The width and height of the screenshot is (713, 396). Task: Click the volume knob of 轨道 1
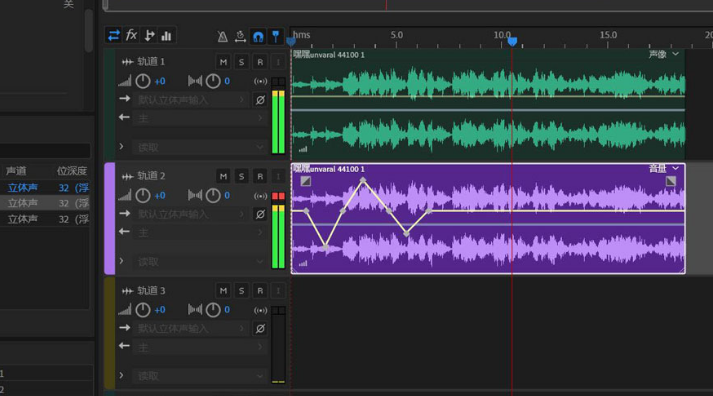143,81
